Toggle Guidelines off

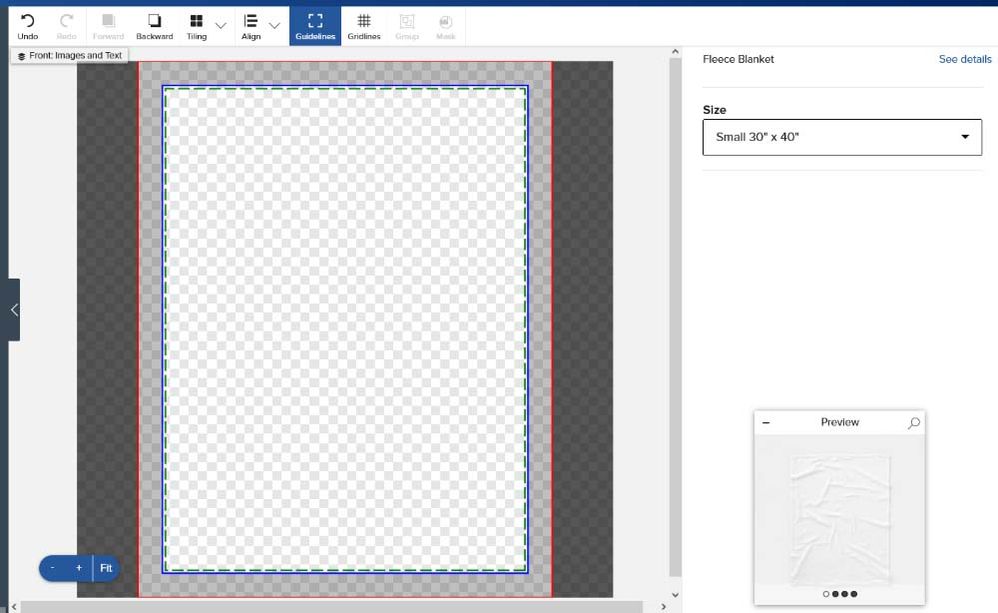click(x=315, y=26)
